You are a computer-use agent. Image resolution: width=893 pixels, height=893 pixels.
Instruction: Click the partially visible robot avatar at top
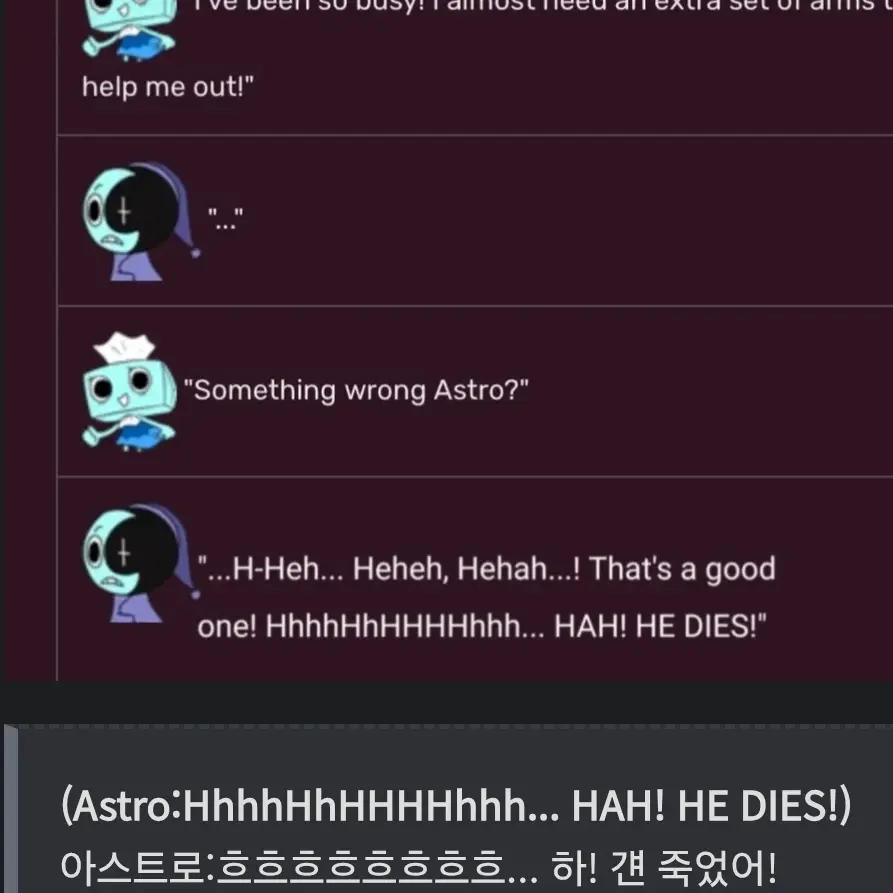coord(130,30)
